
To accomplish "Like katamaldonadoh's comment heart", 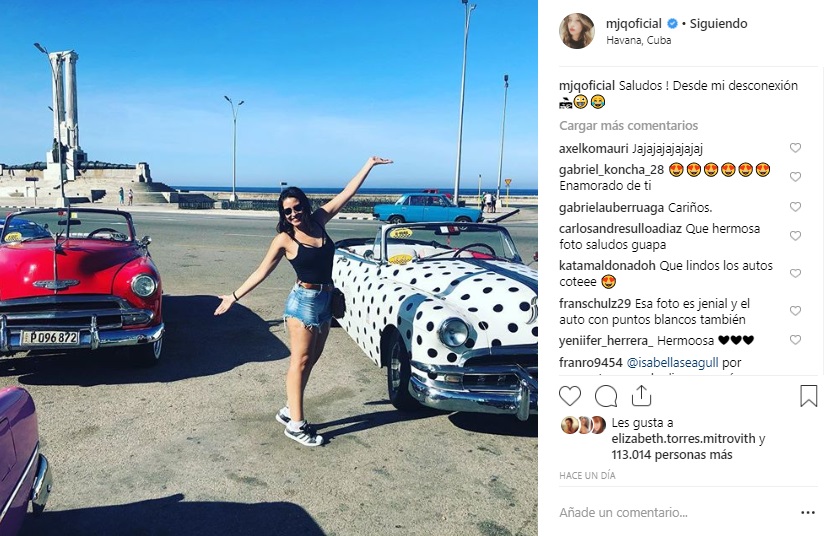I will coord(795,273).
